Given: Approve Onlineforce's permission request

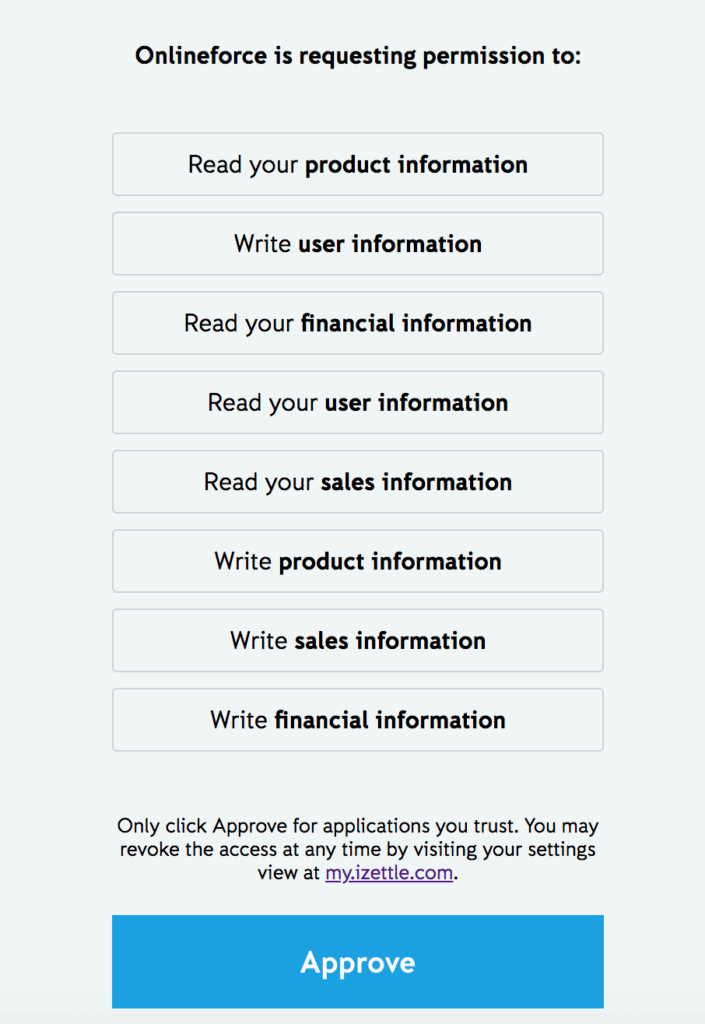Looking at the screenshot, I should tap(357, 961).
